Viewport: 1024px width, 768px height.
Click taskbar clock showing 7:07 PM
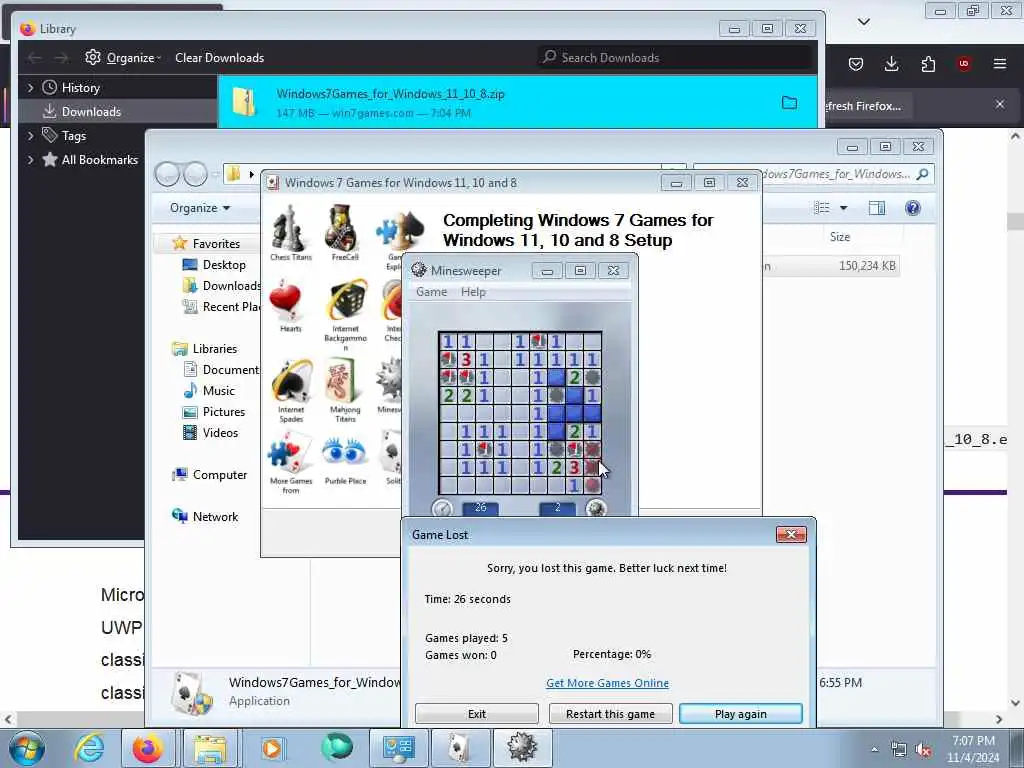point(973,749)
